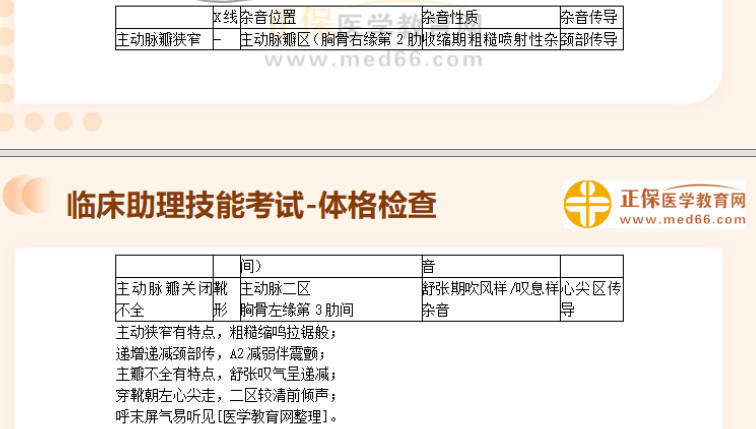
Task: Select the slide title 临床助理技能考试-体格检查
Action: 251,205
